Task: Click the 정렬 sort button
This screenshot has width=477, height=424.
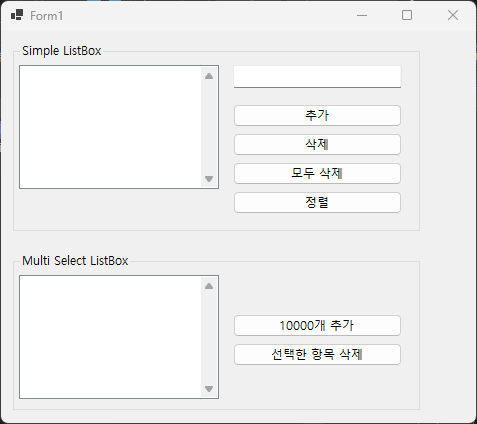Action: coord(317,203)
